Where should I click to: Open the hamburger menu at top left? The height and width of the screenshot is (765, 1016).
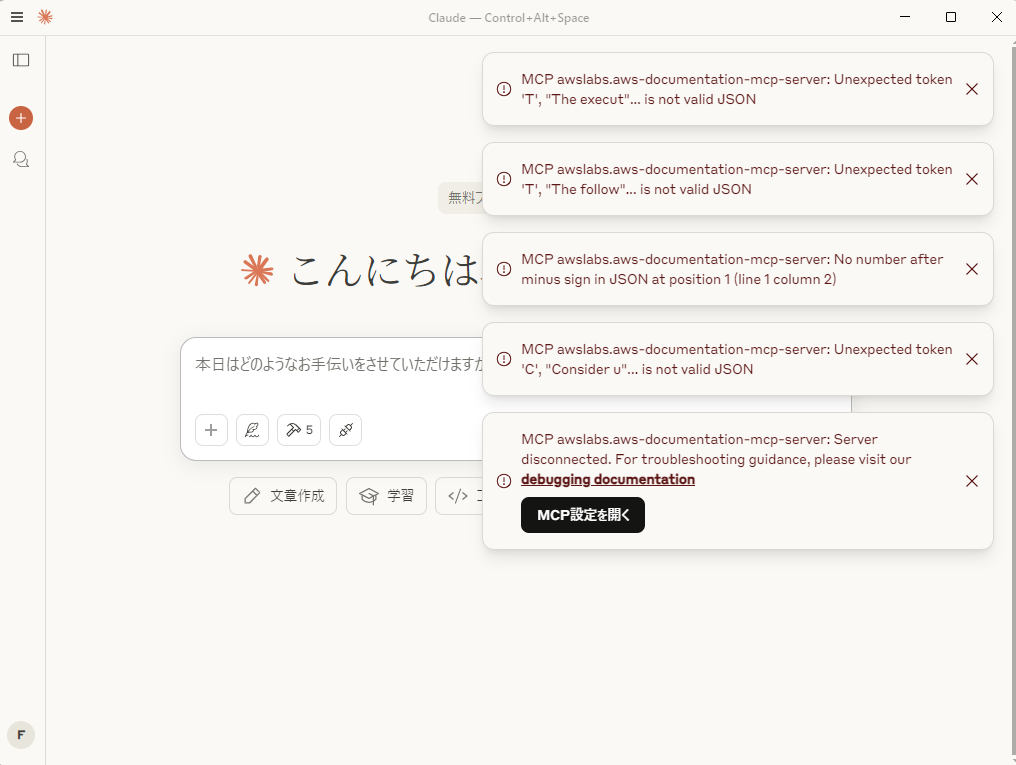click(x=17, y=17)
